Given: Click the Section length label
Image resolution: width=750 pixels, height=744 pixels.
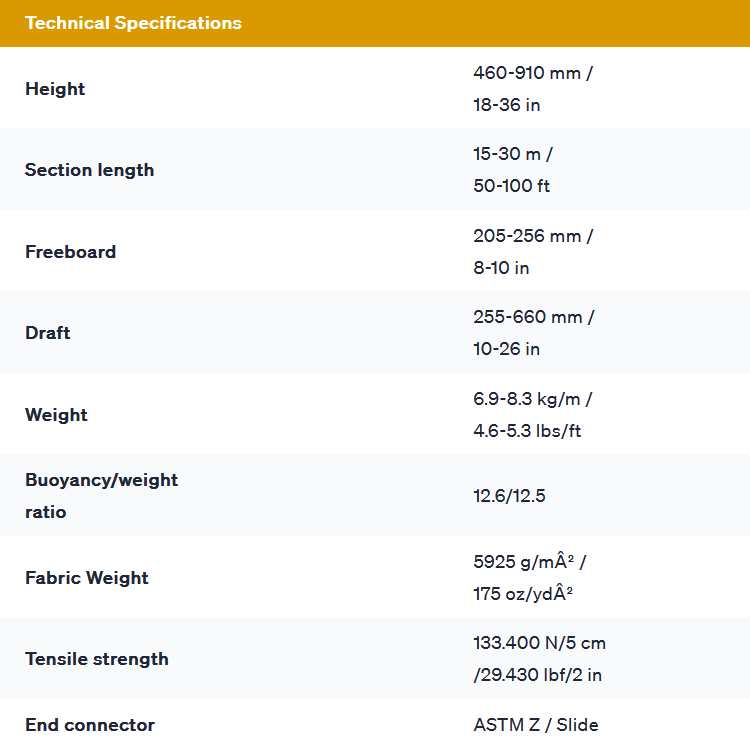Looking at the screenshot, I should (x=89, y=170).
